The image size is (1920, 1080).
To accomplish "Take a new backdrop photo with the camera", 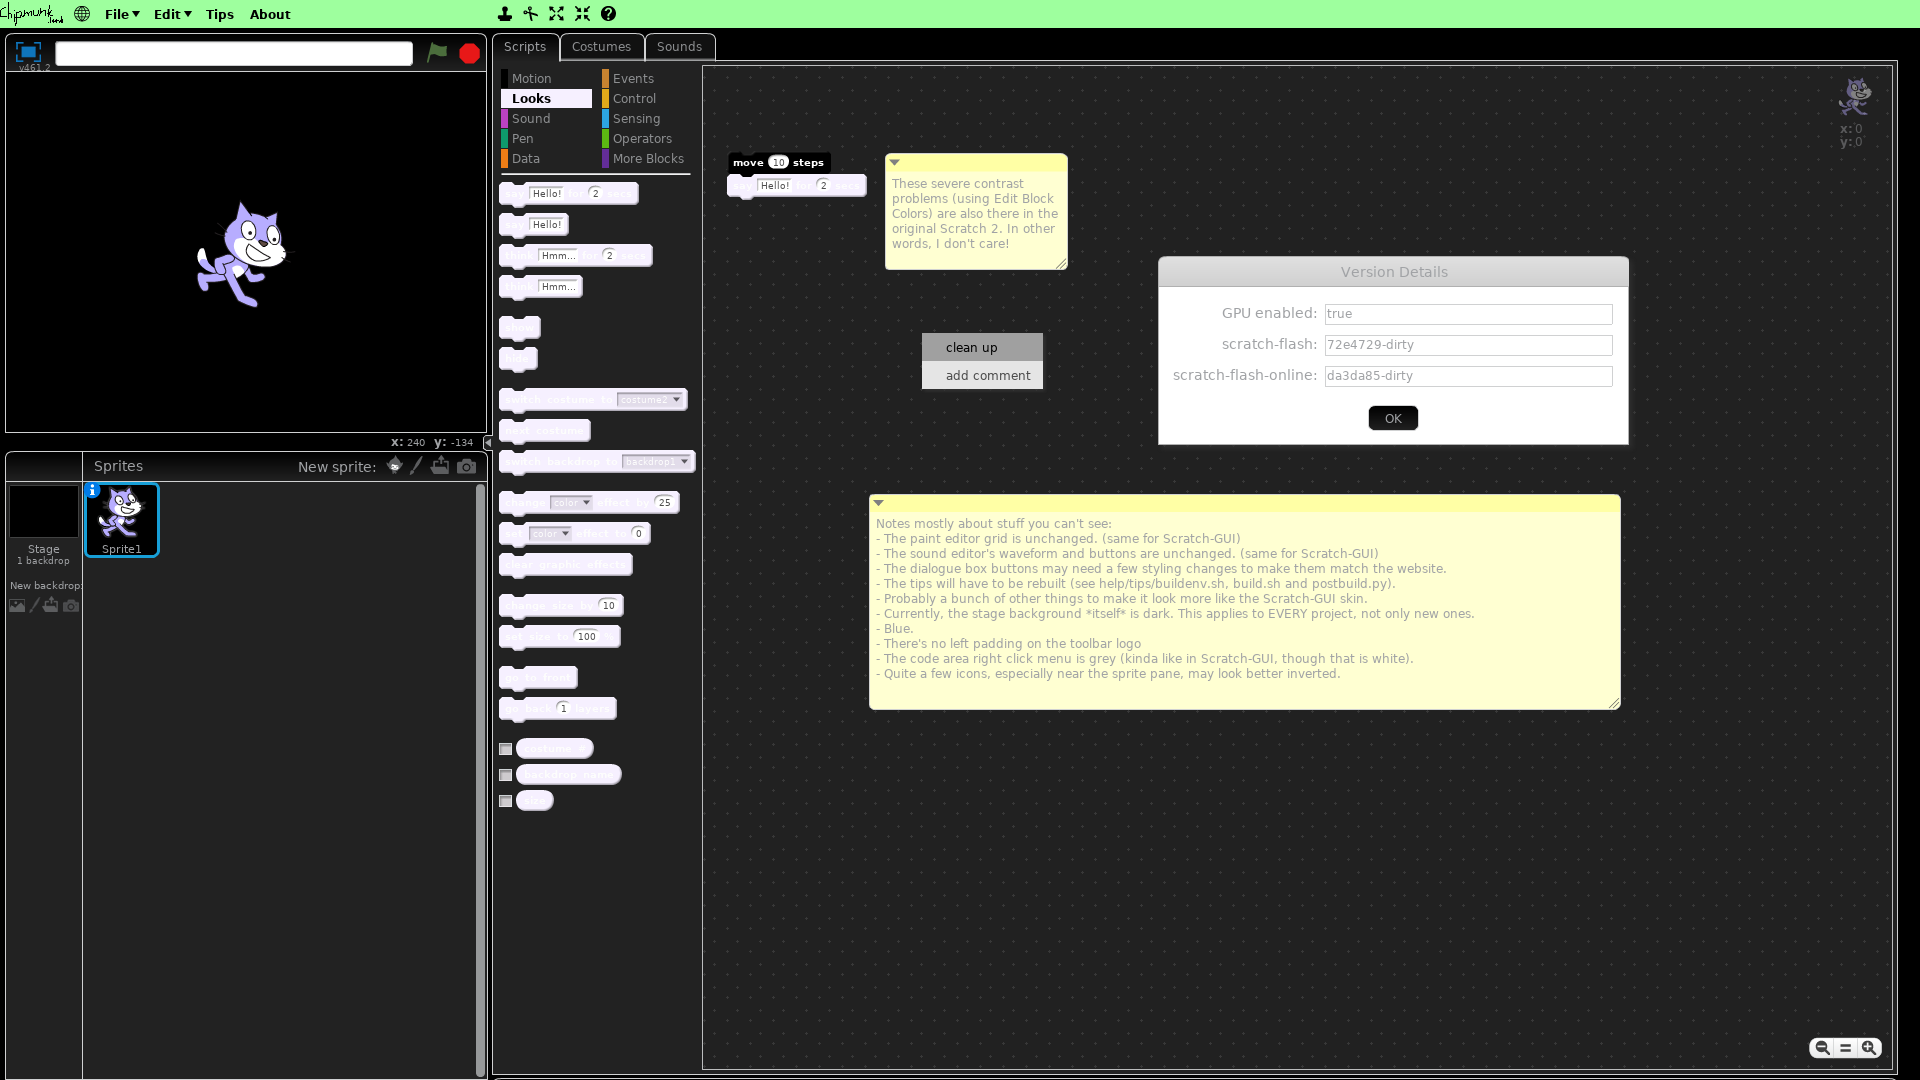I will 71,605.
